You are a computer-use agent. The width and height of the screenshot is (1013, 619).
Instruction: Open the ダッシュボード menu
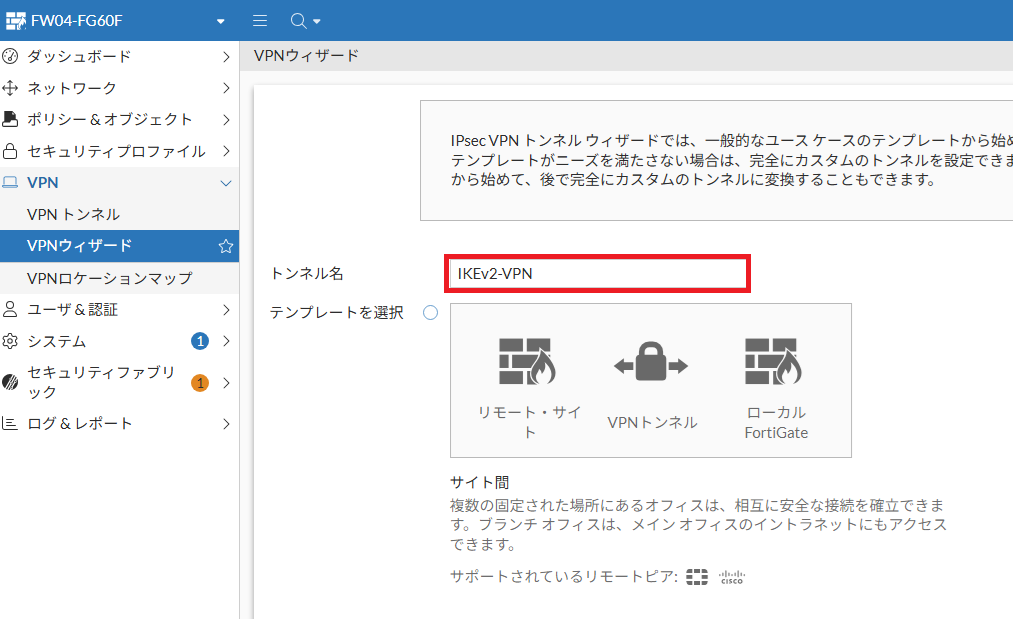[x=79, y=56]
